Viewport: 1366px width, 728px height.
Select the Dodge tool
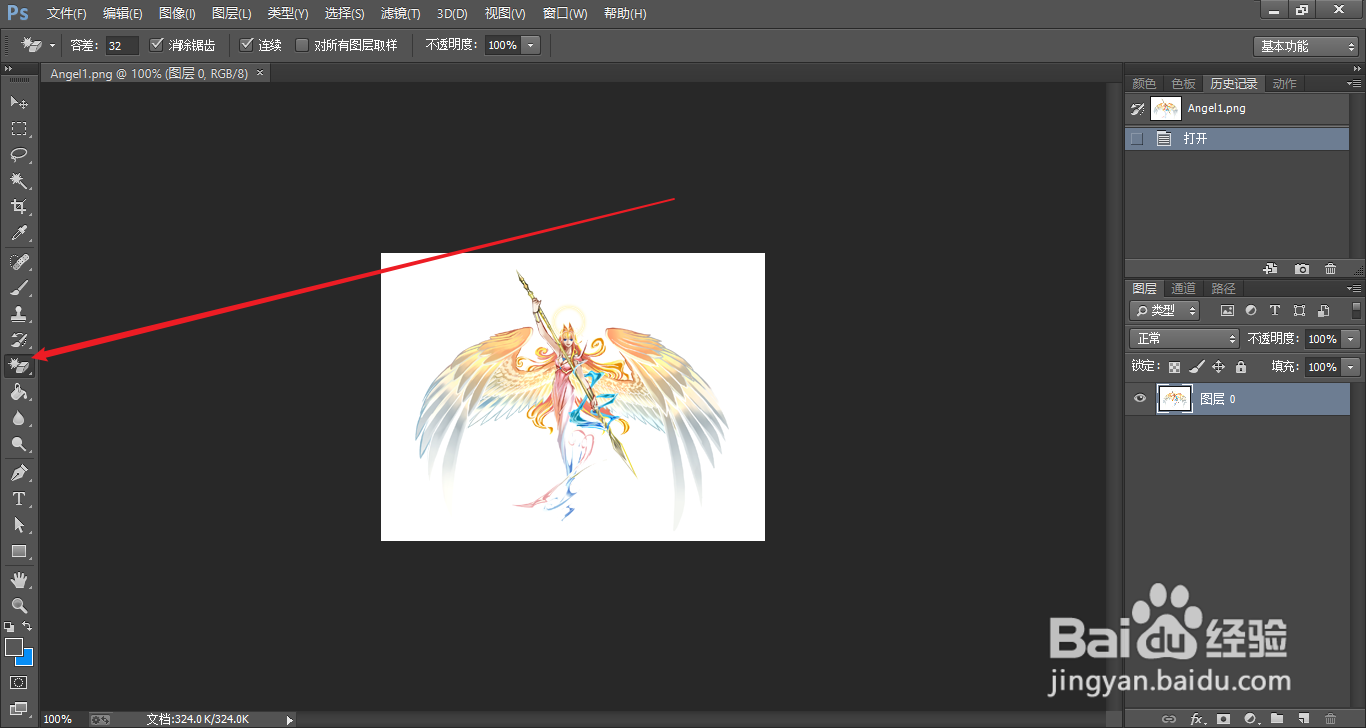coord(19,445)
